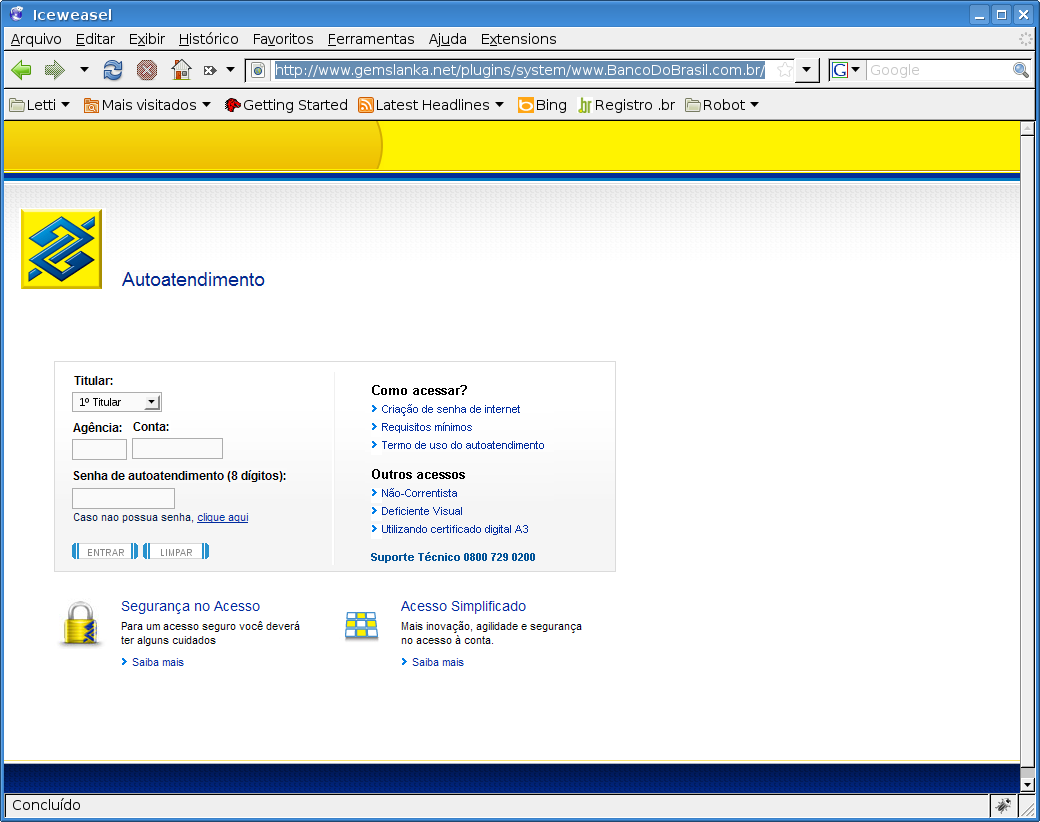Screen dimensions: 1040x822
Task: Expand the Latest Headlines dropdown arrow
Action: click(499, 105)
